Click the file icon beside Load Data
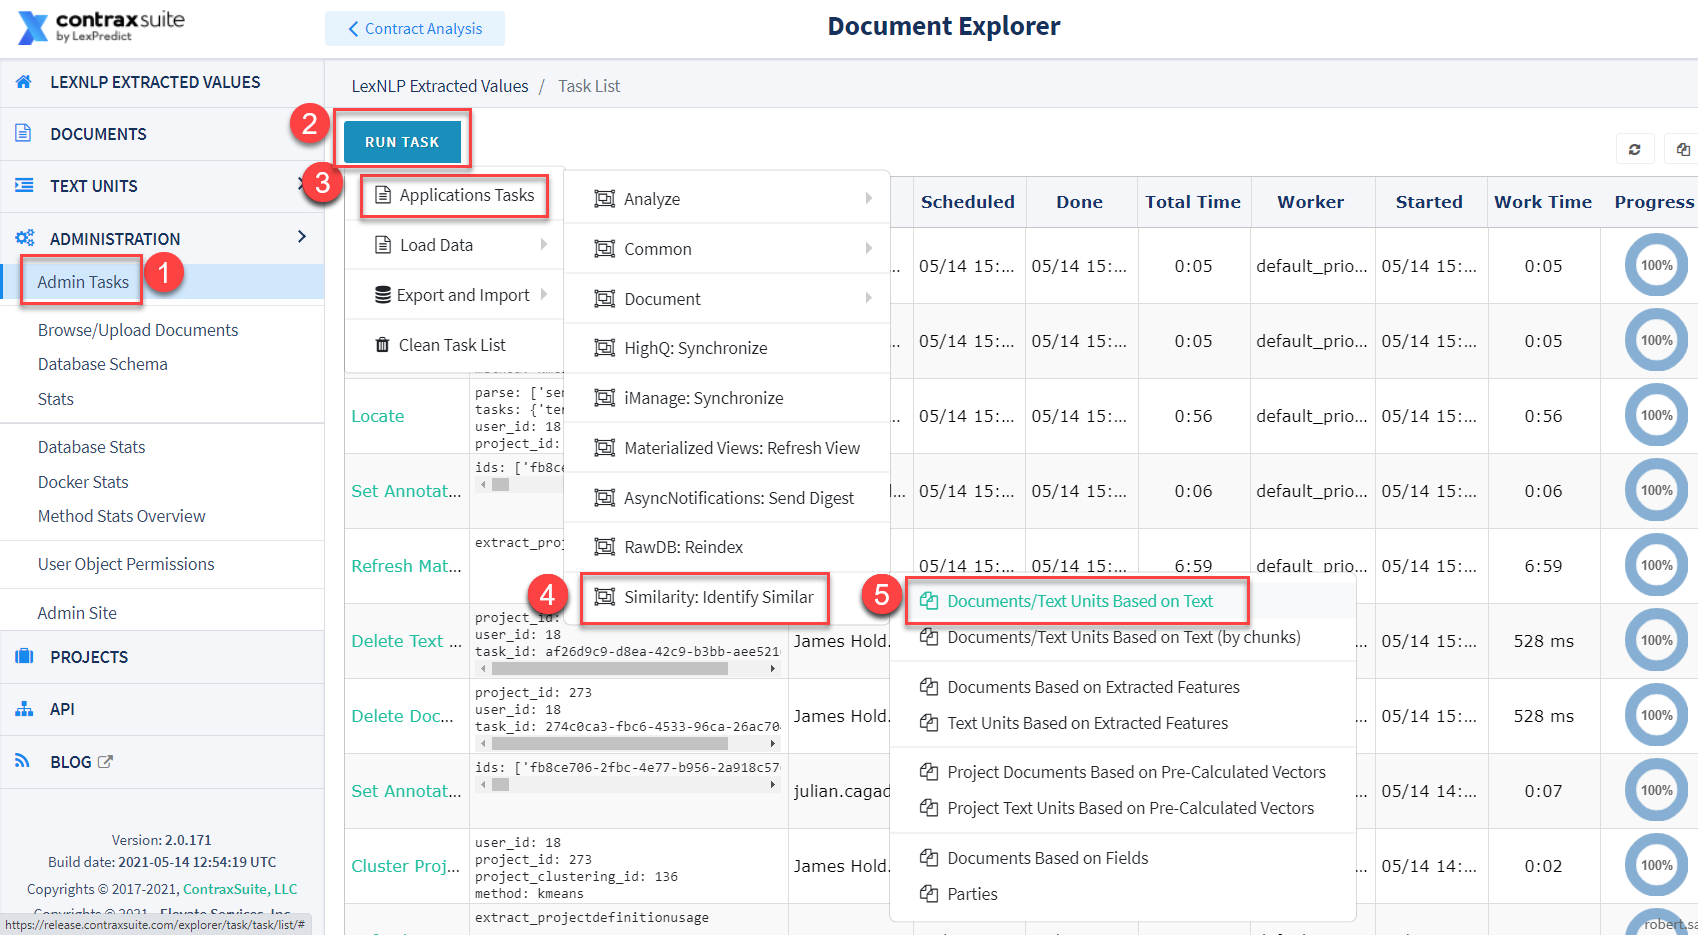This screenshot has width=1698, height=935. click(x=383, y=245)
